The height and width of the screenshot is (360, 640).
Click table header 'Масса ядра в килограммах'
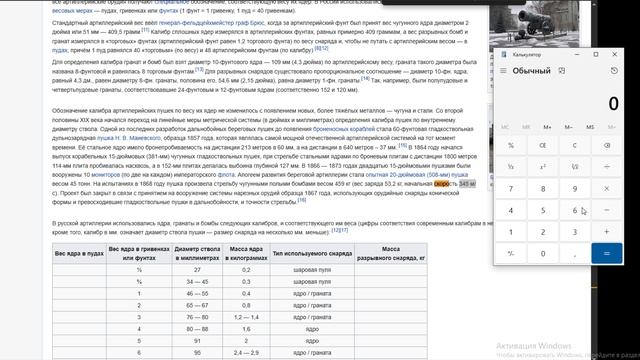(246, 253)
